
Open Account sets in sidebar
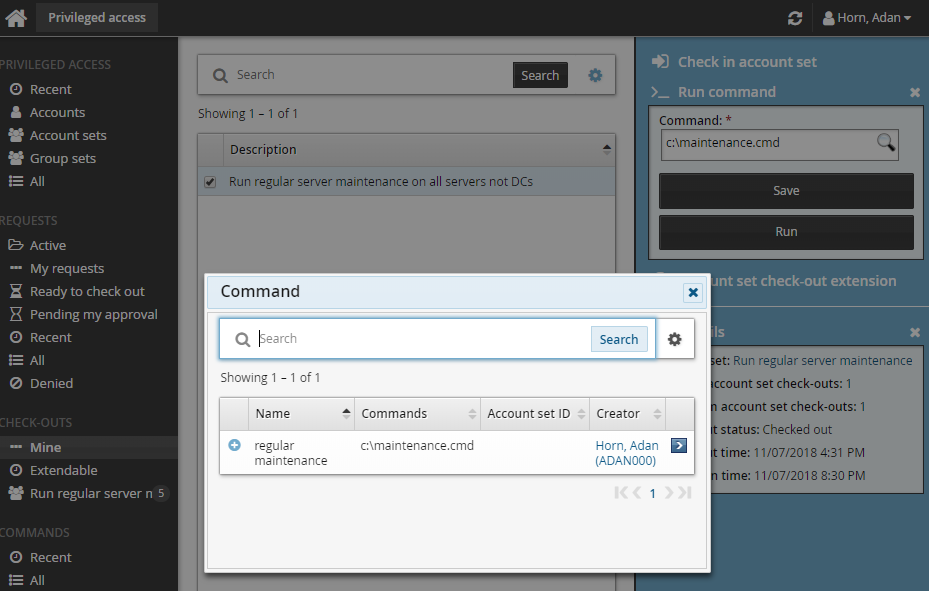coord(68,135)
